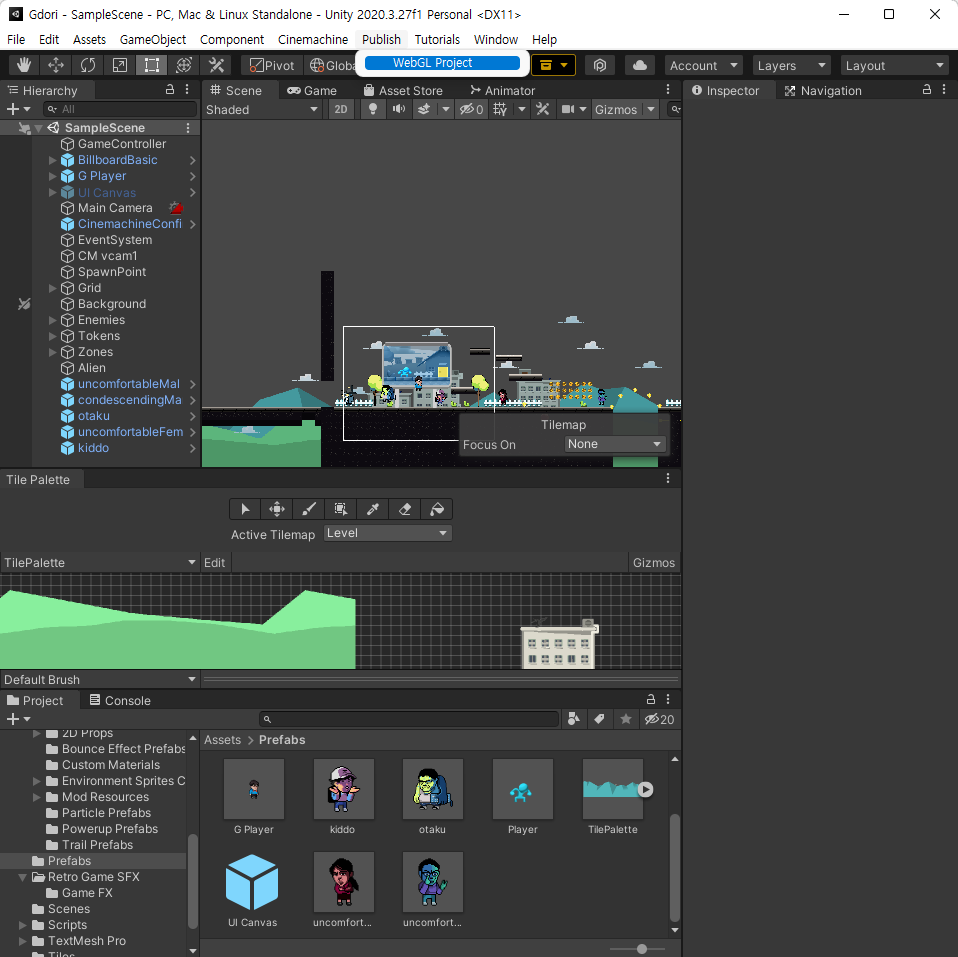This screenshot has height=957, width=958.
Task: Adjust the Project icon size slider
Action: pyautogui.click(x=642, y=949)
